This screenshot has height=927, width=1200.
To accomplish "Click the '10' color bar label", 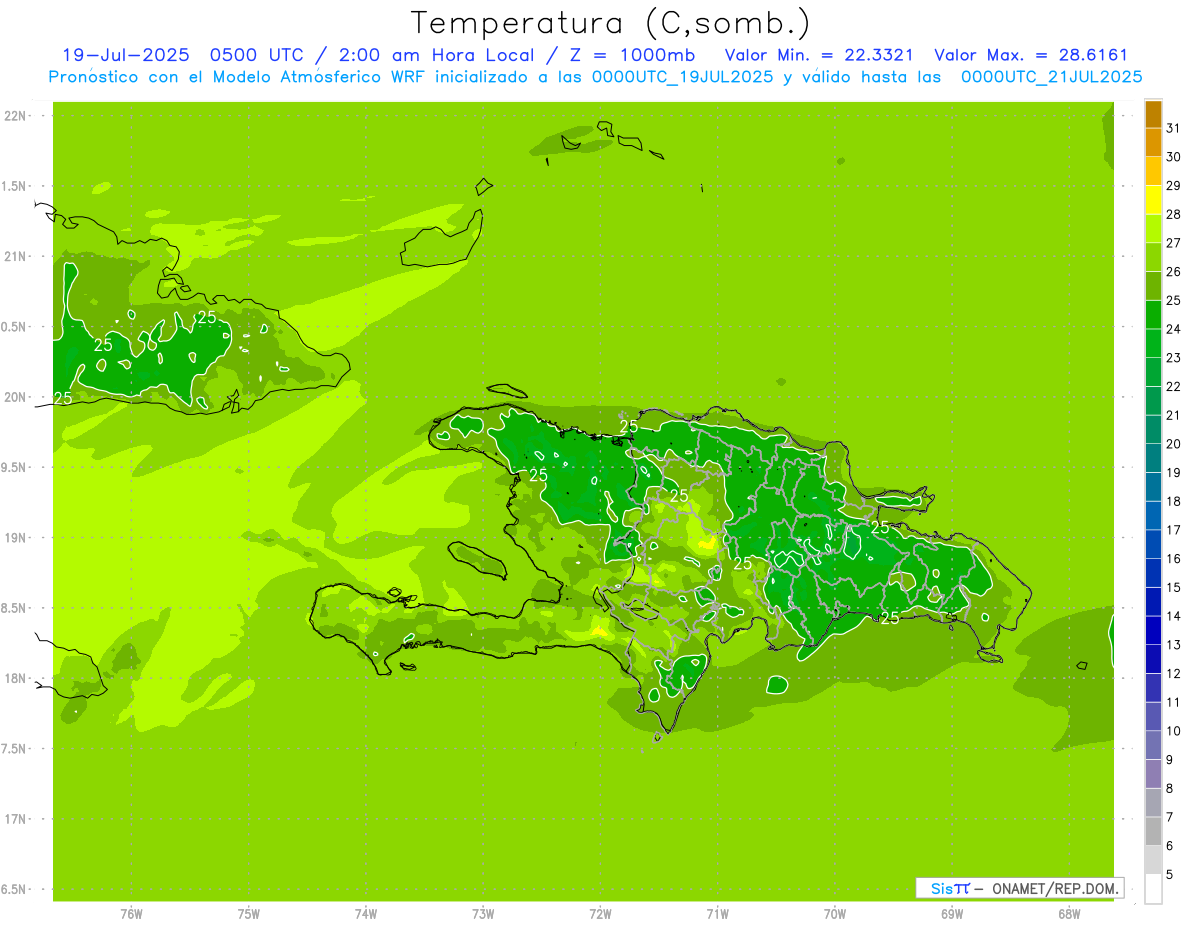I will pos(1173,731).
